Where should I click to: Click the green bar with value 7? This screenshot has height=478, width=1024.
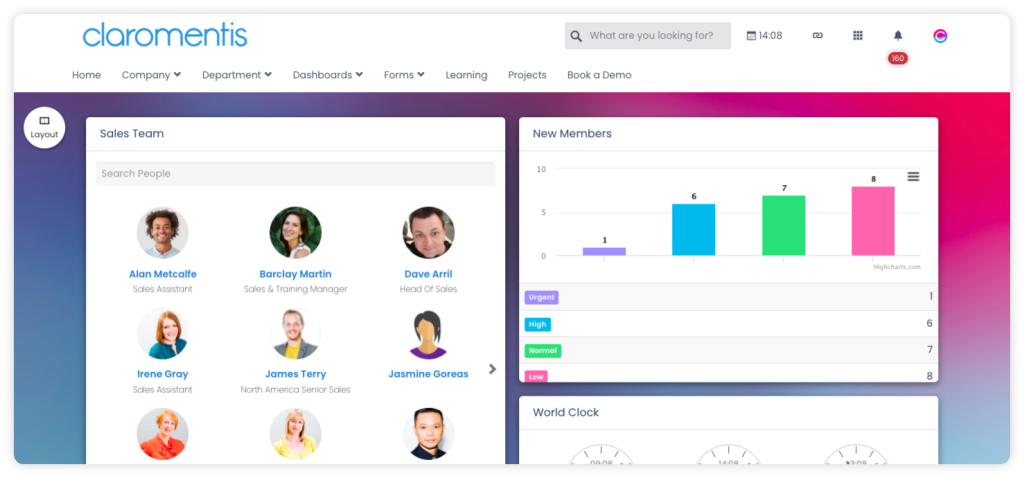click(784, 226)
